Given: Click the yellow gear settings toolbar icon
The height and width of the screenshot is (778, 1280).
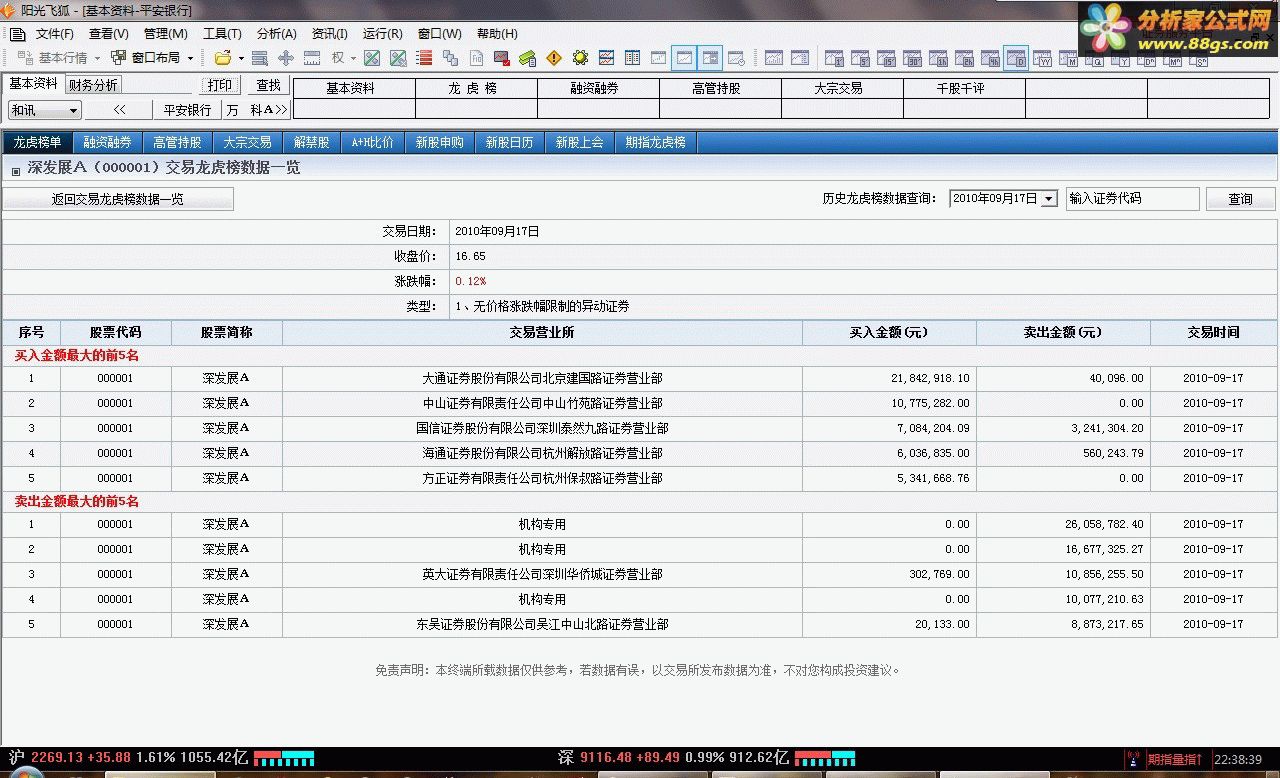Looking at the screenshot, I should click(x=580, y=58).
